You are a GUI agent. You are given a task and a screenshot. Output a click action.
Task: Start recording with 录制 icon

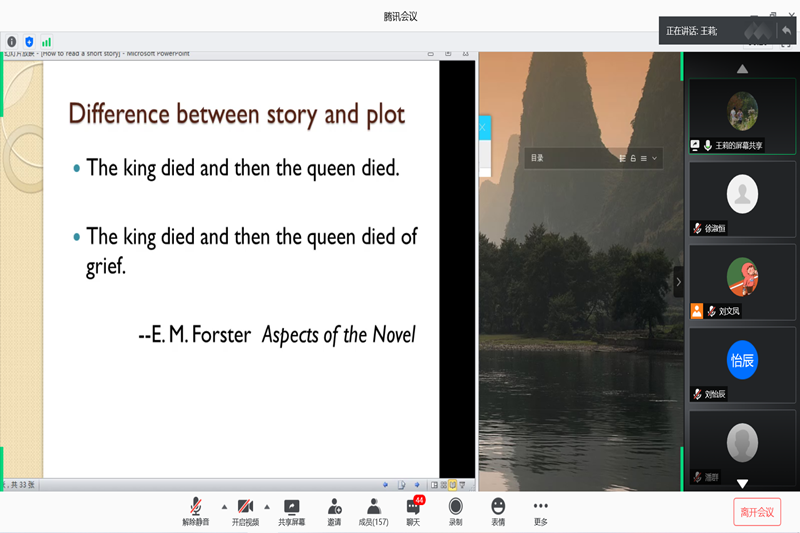(455, 507)
